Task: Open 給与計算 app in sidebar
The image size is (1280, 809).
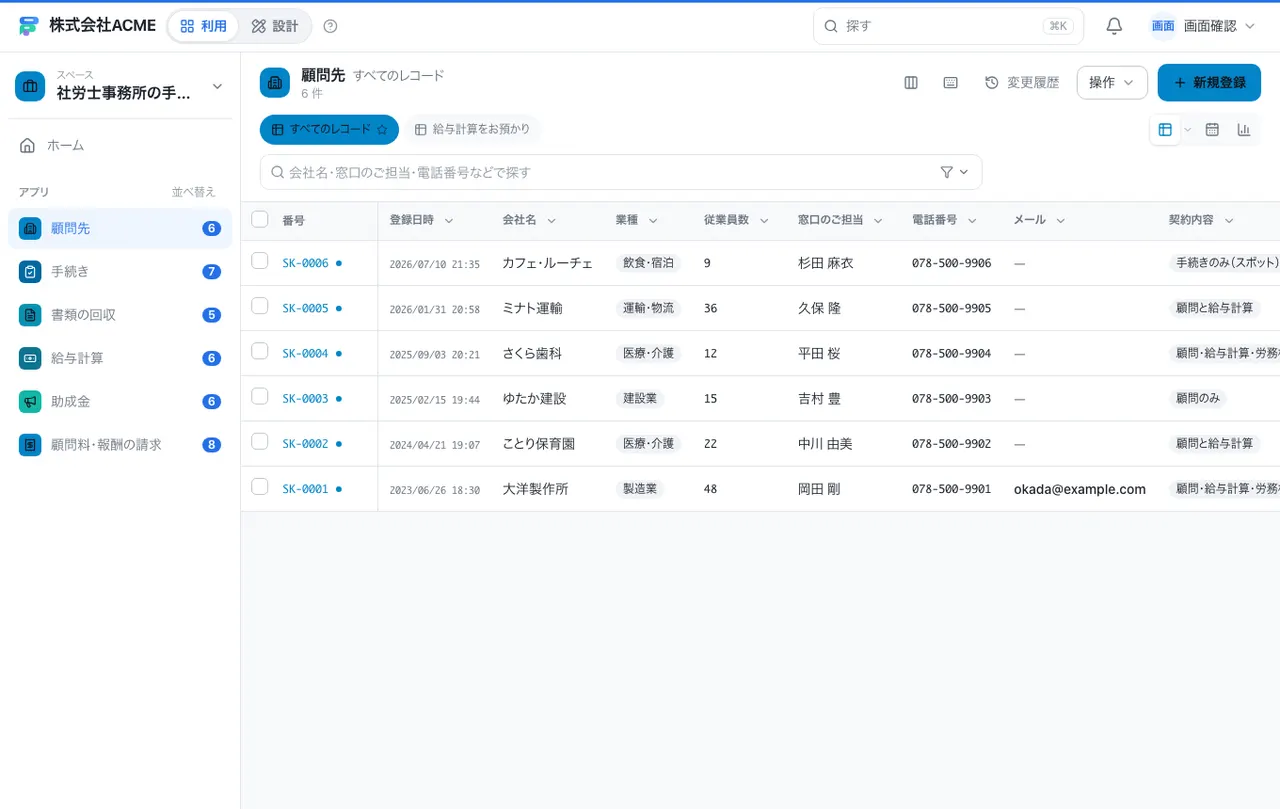Action: coord(120,358)
